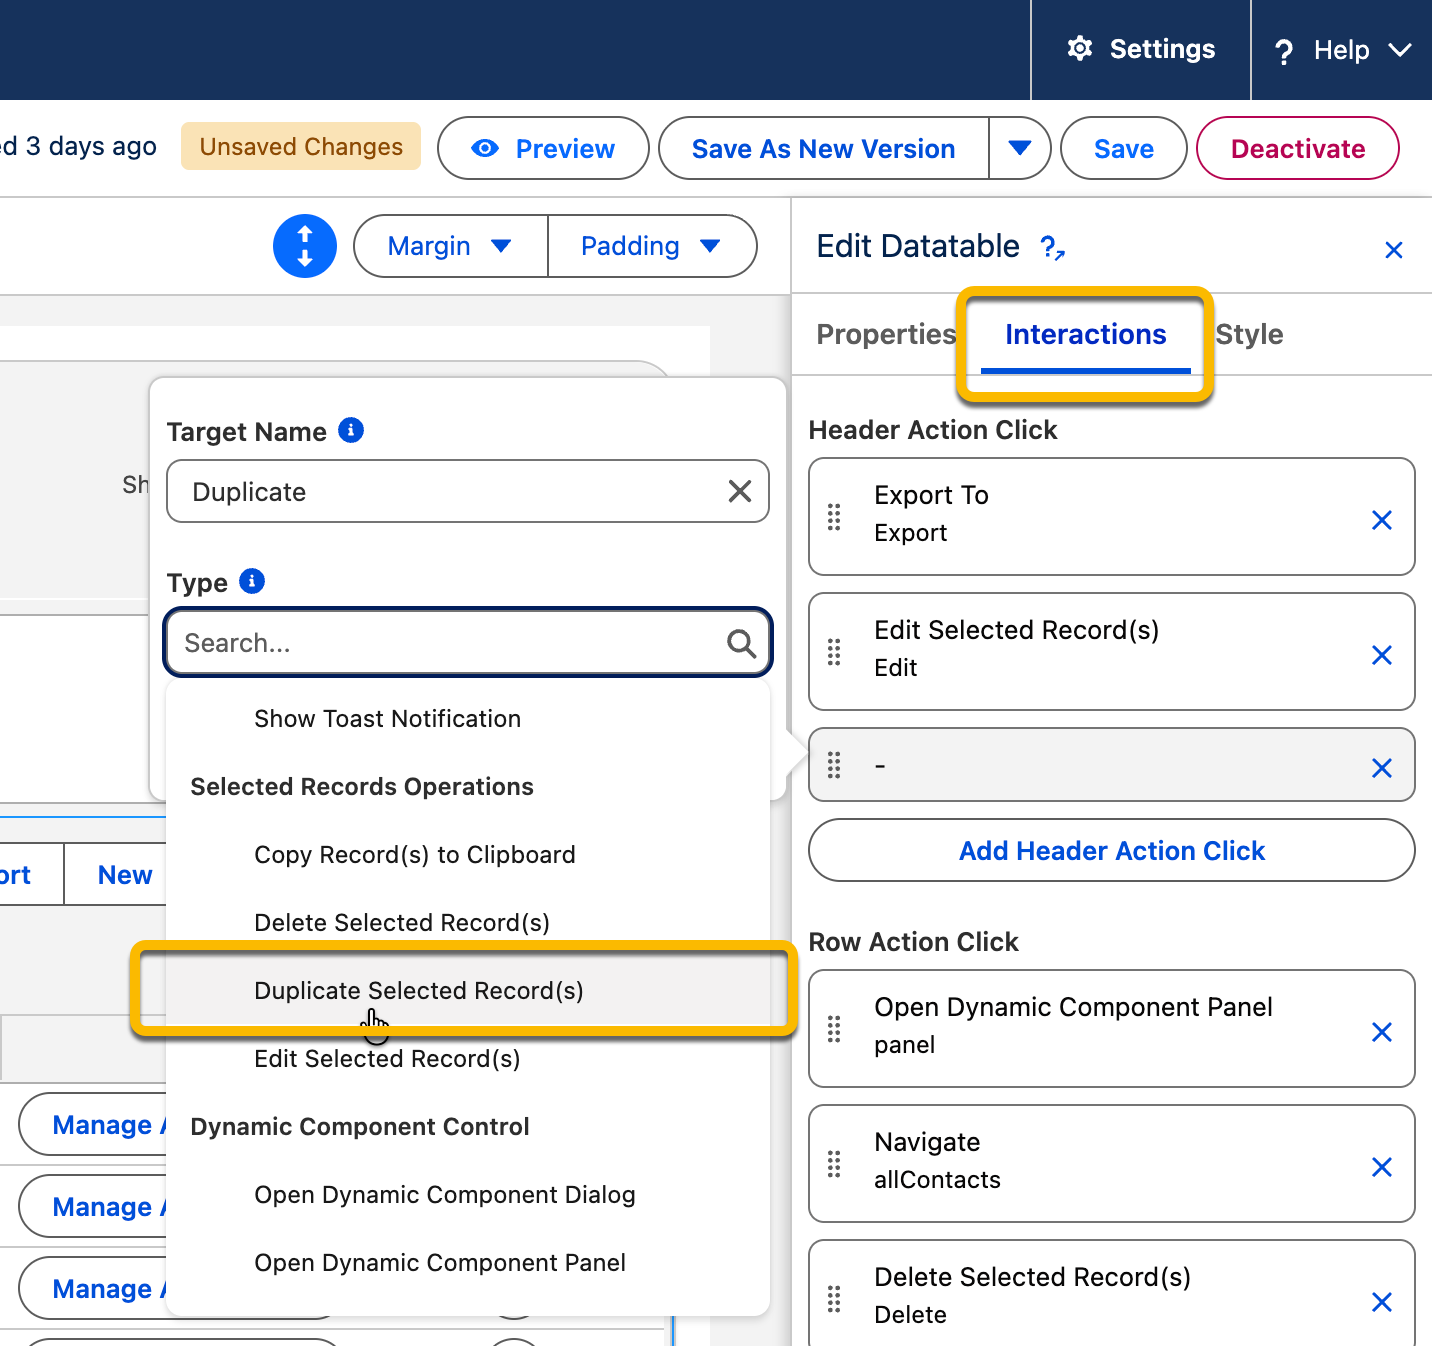Viewport: 1432px width, 1346px height.
Task: Open the Edit Datatable help icon
Action: click(x=1052, y=247)
